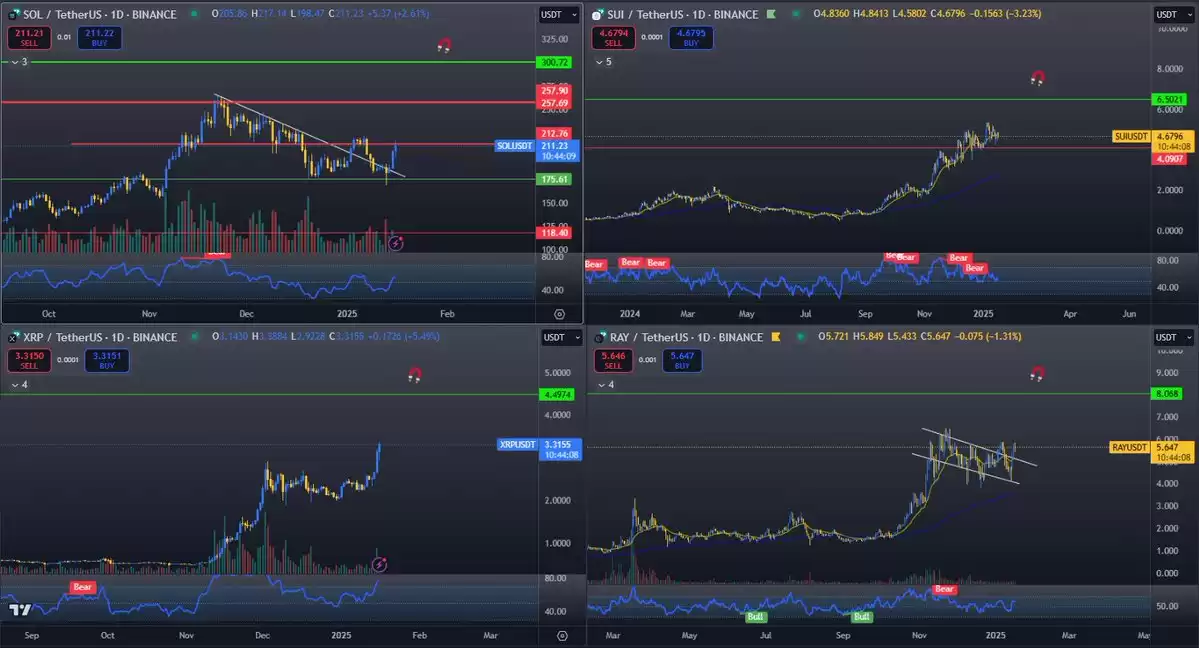The width and height of the screenshot is (1199, 648).
Task: Click the RAY coin logo icon
Action: coord(600,337)
